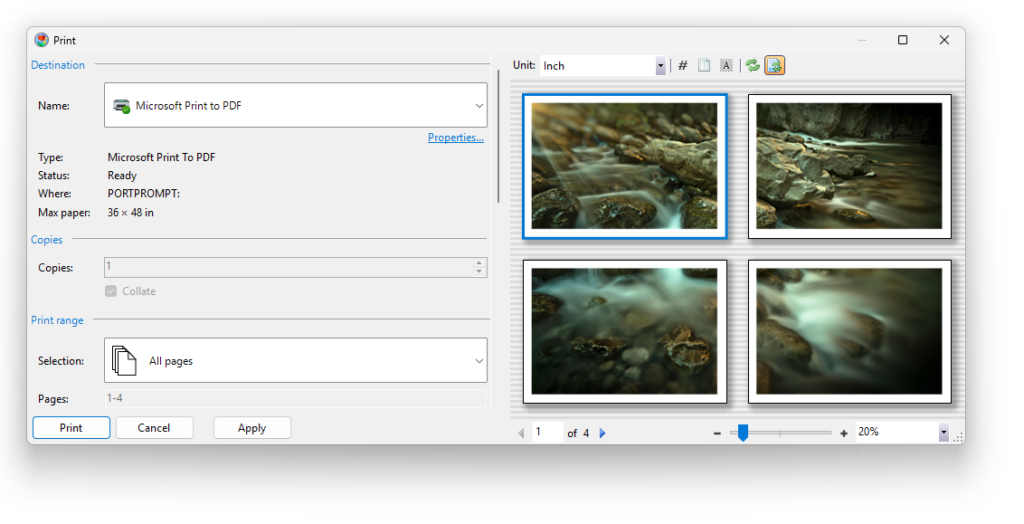
Task: Open the 20% zoom level dropdown
Action: pos(943,433)
